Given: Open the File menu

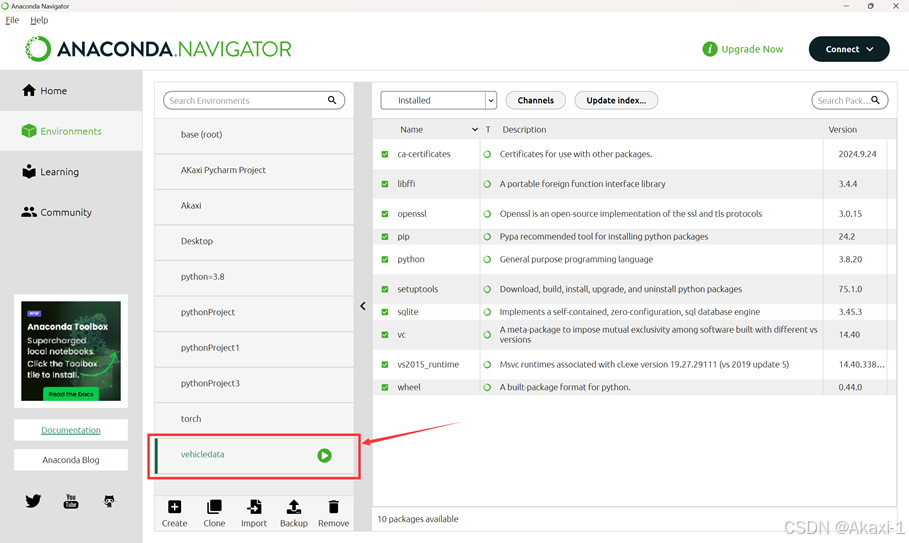Looking at the screenshot, I should pos(12,20).
